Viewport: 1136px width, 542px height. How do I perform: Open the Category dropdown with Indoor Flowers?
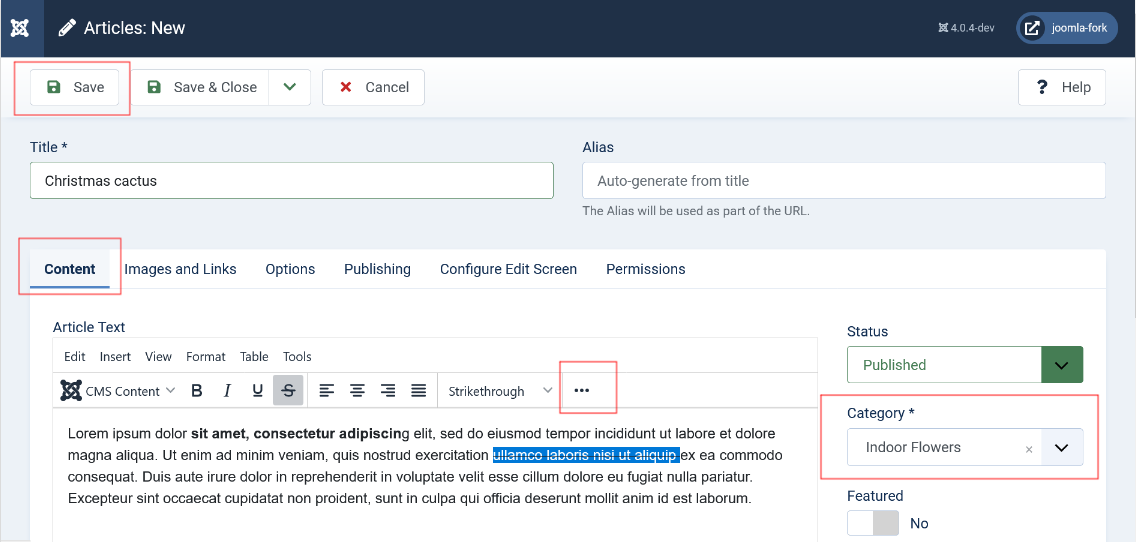pos(1062,448)
